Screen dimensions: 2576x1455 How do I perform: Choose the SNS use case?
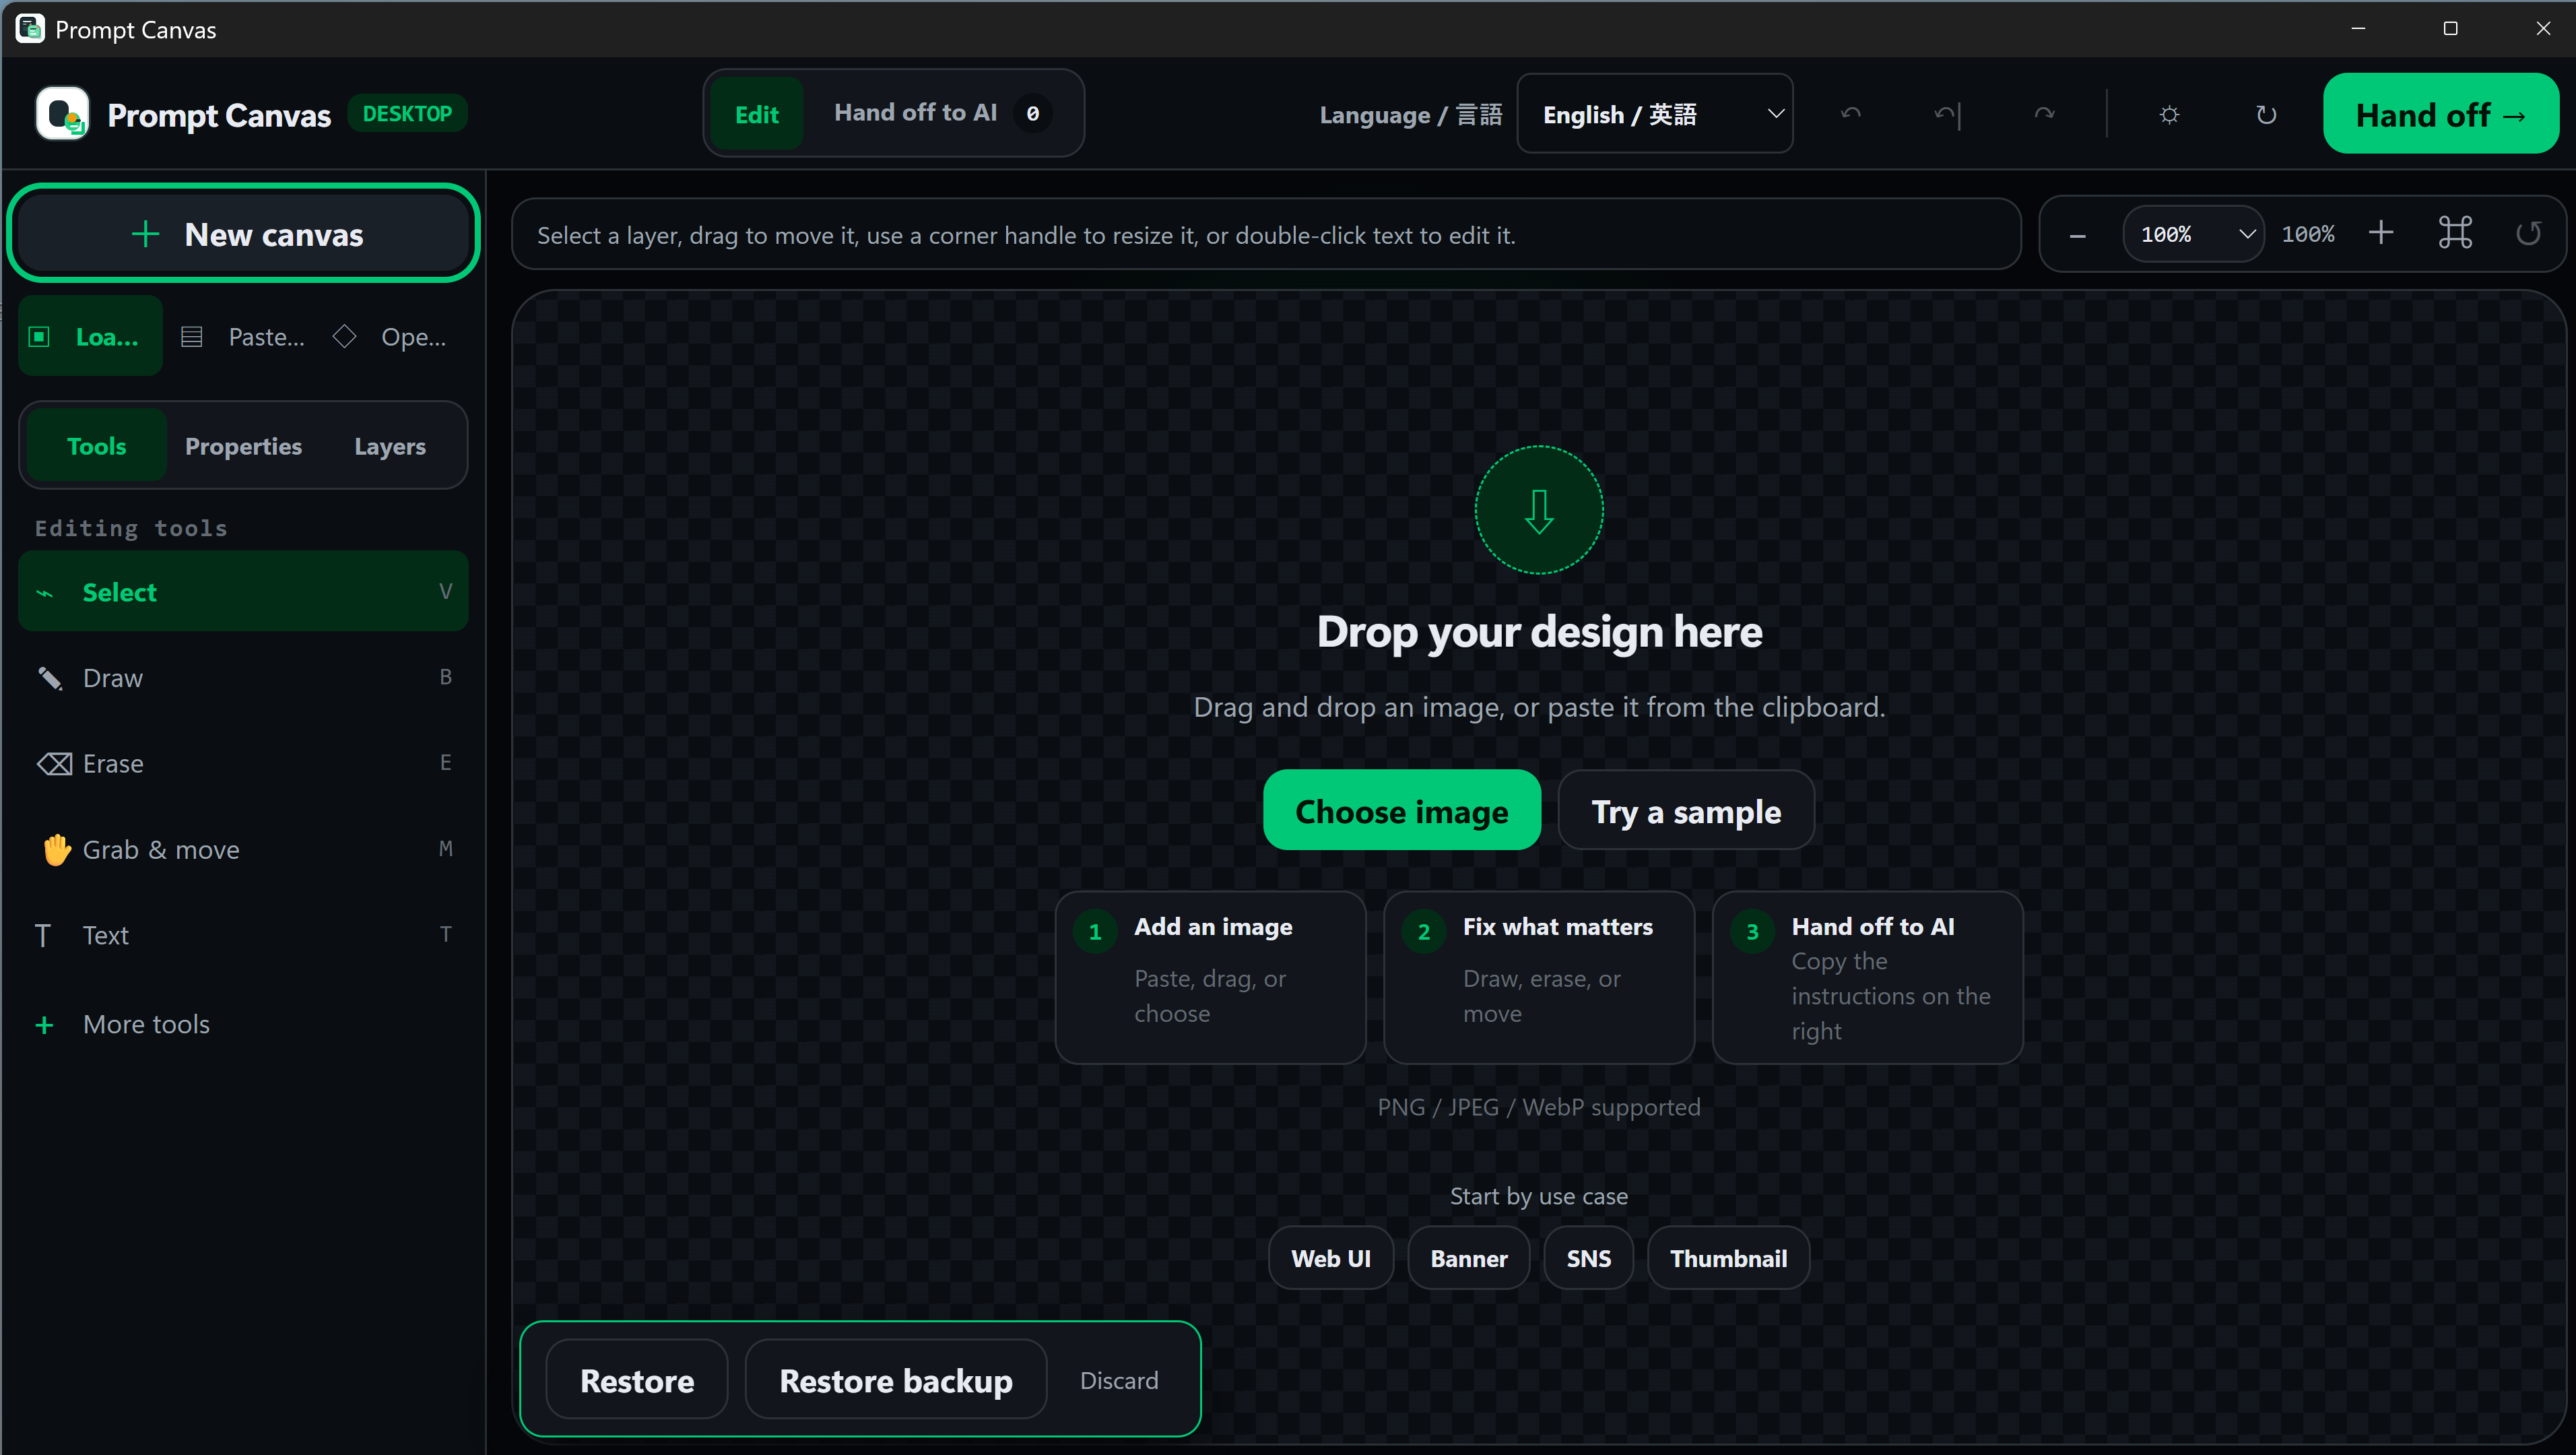(1588, 1258)
